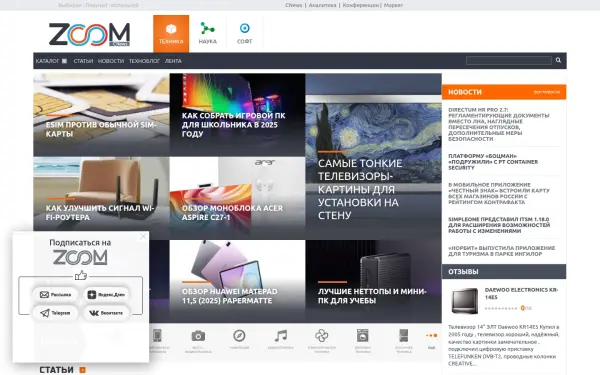Open CNews link in top bar

coord(293,5)
